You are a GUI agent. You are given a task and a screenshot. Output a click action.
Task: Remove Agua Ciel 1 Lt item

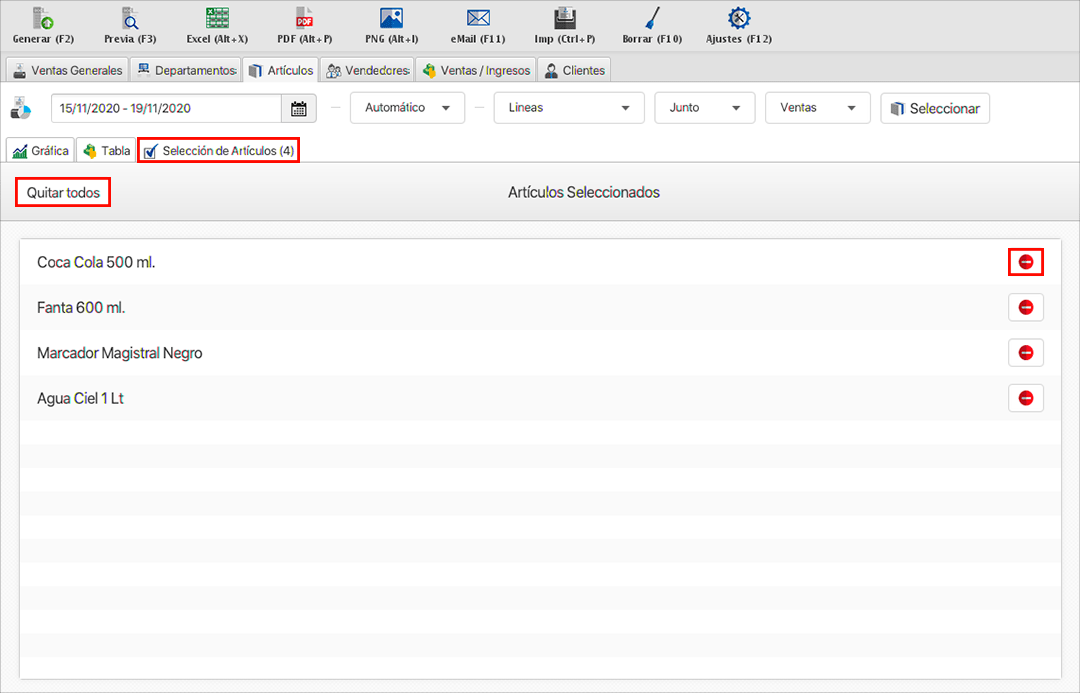coord(1025,398)
